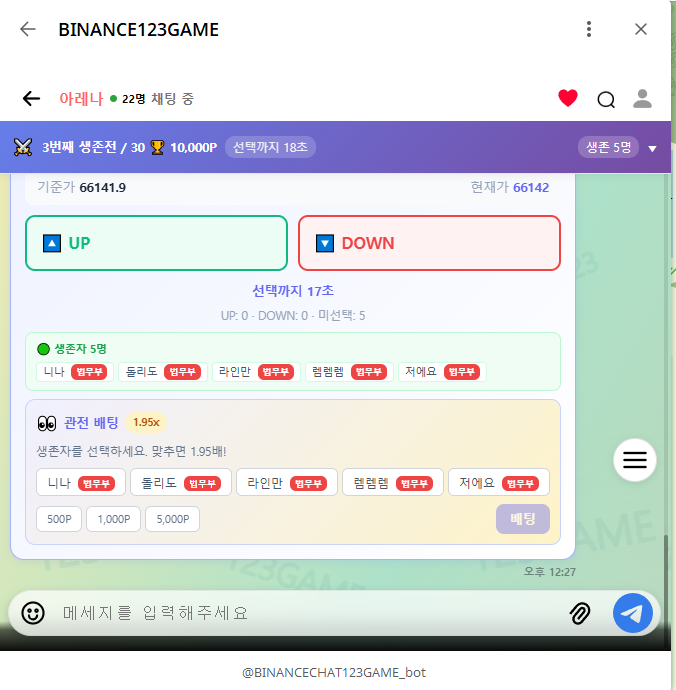Choose the green UP option

[156, 243]
